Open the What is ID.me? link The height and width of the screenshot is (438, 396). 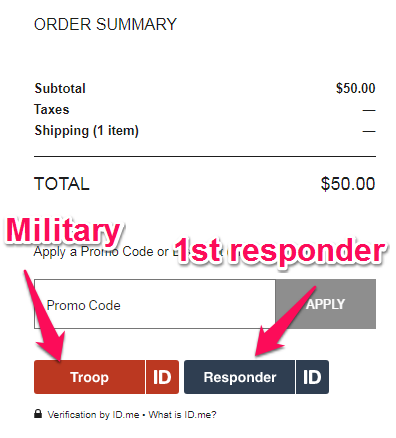(182, 415)
